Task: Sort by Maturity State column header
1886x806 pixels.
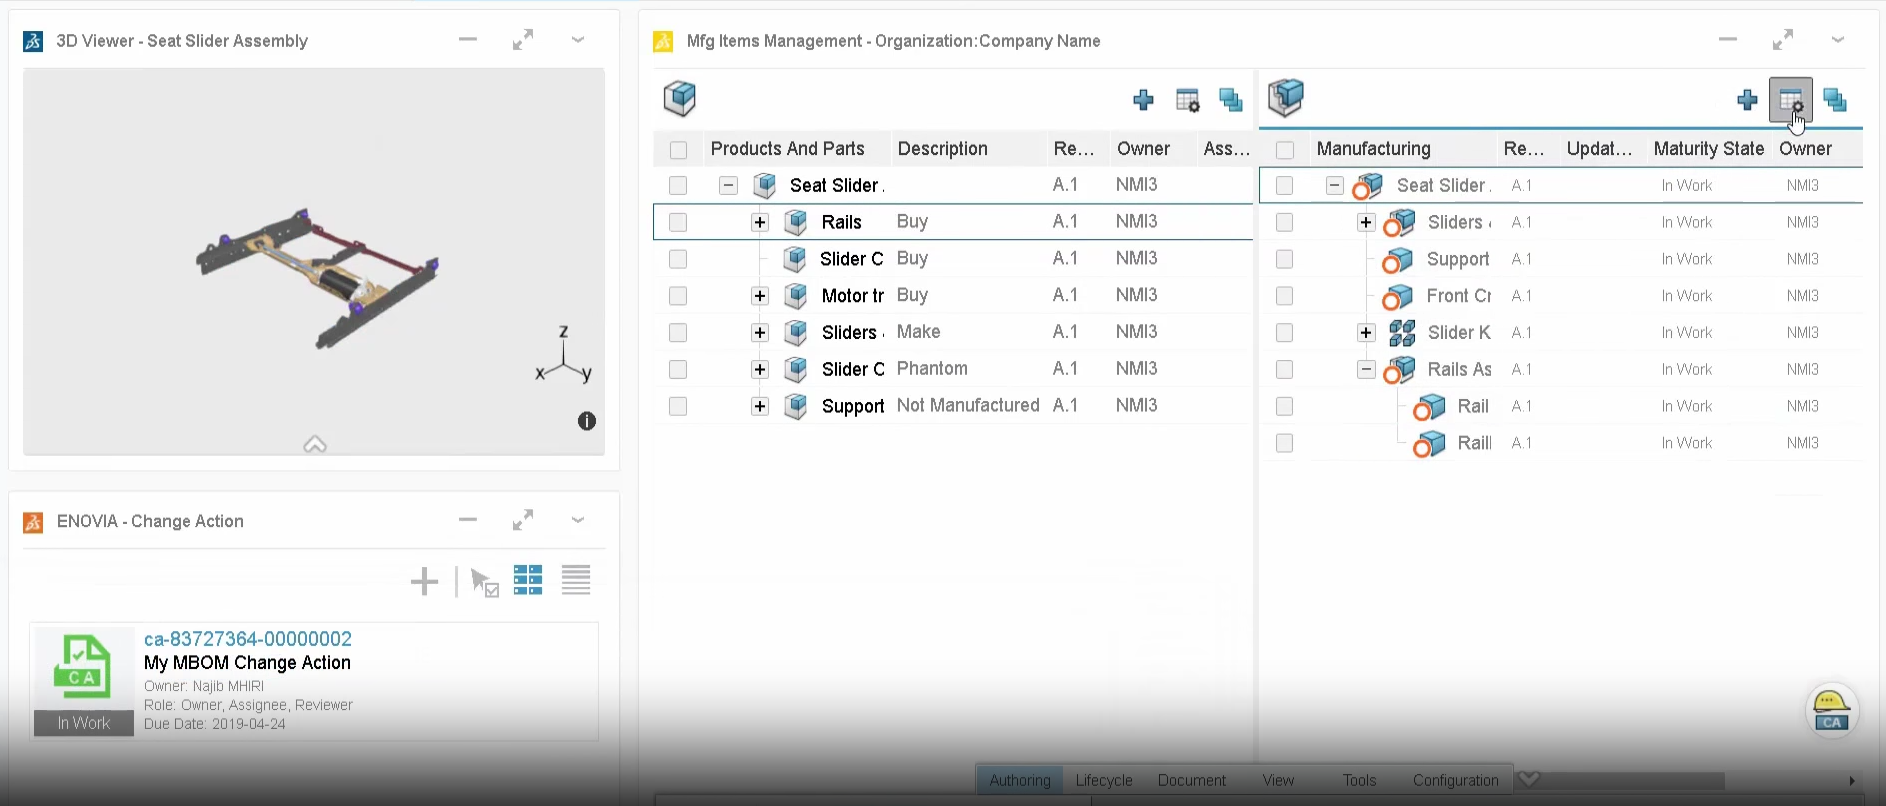Action: [x=1708, y=149]
